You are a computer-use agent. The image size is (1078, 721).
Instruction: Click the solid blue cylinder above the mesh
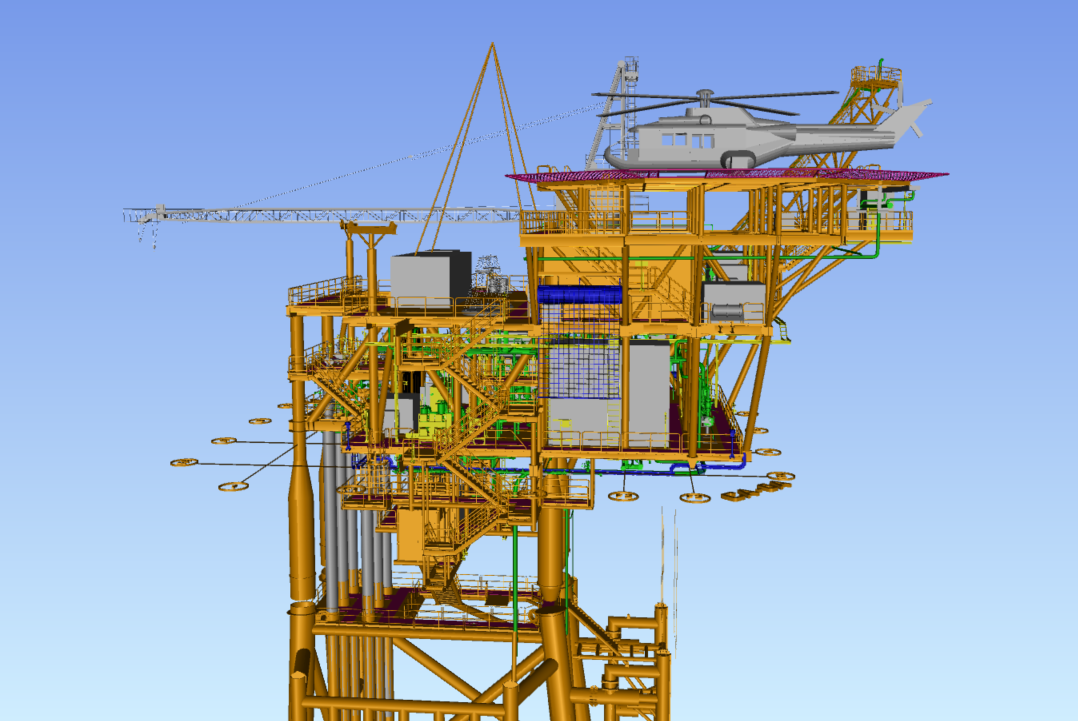coord(580,295)
